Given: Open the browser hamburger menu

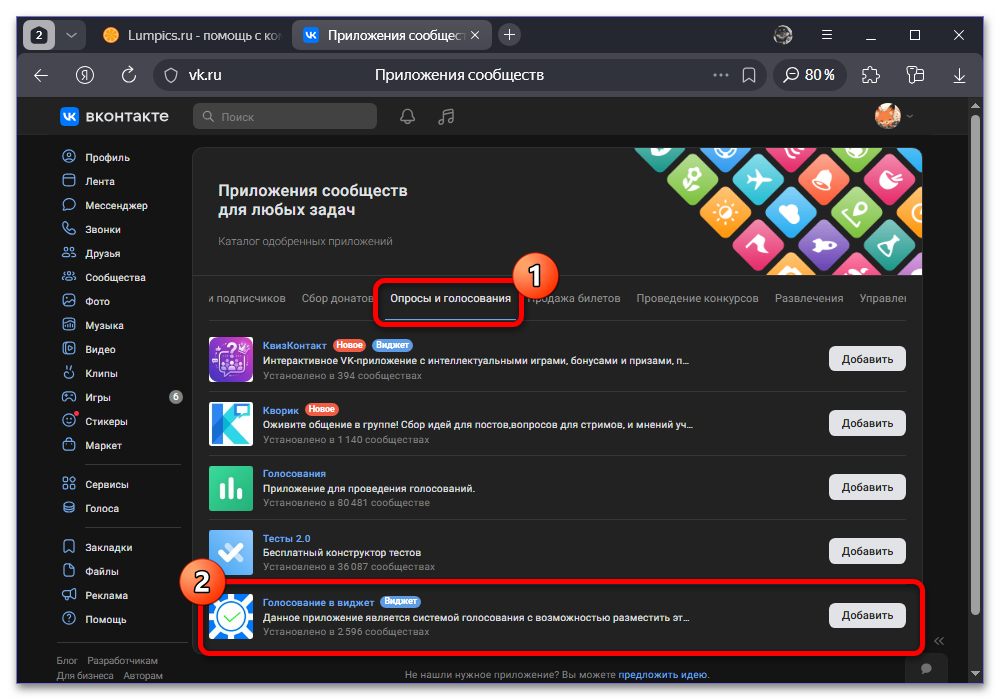Looking at the screenshot, I should click(827, 35).
